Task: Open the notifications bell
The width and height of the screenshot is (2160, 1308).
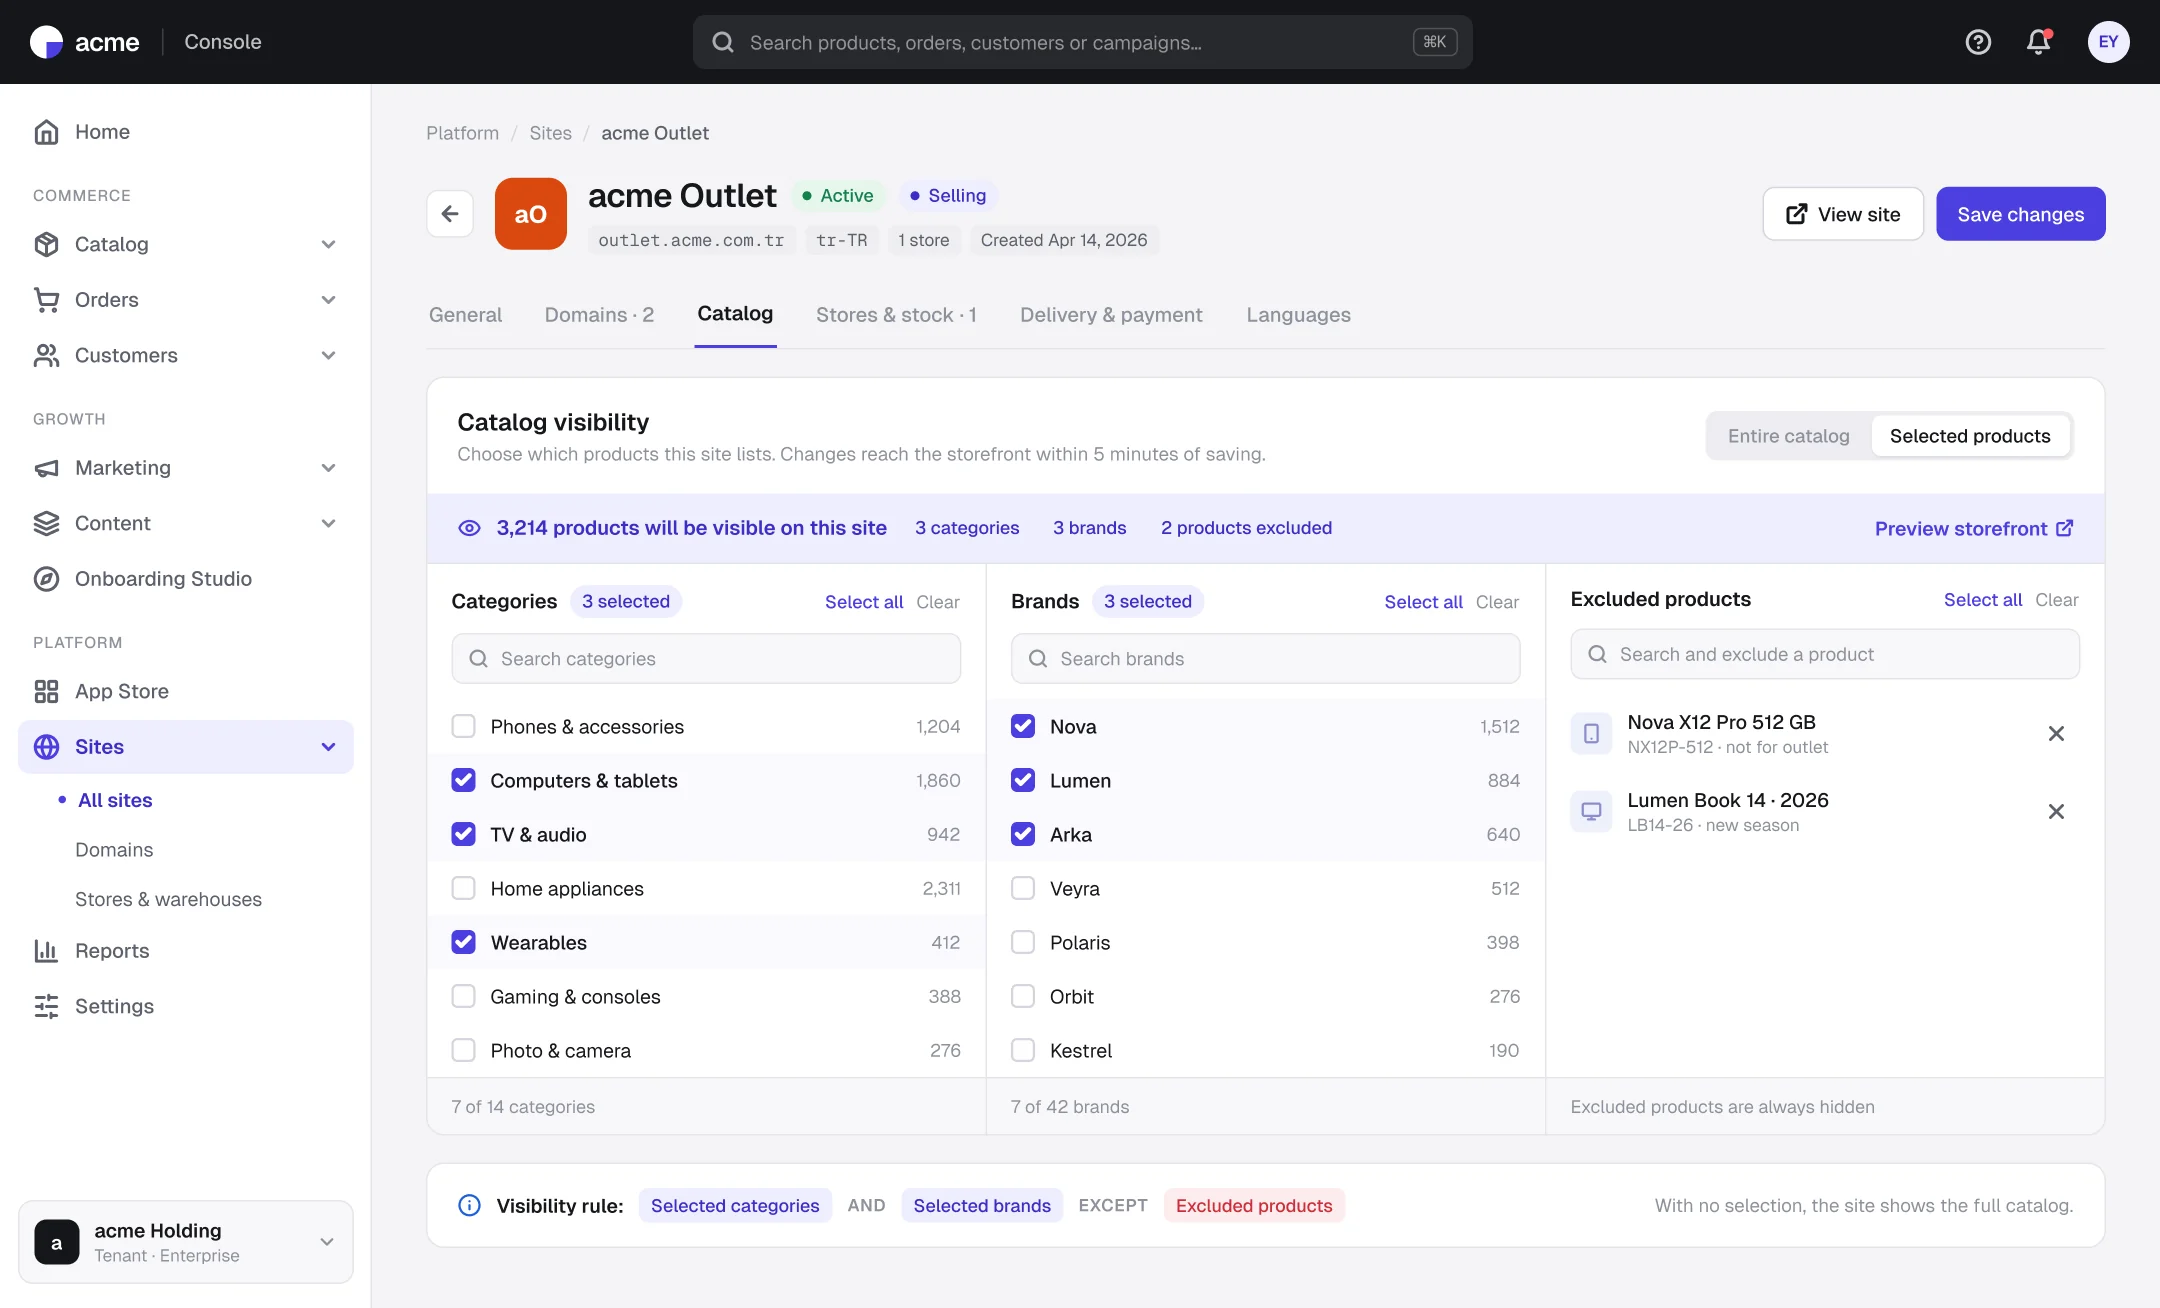Action: (2038, 42)
